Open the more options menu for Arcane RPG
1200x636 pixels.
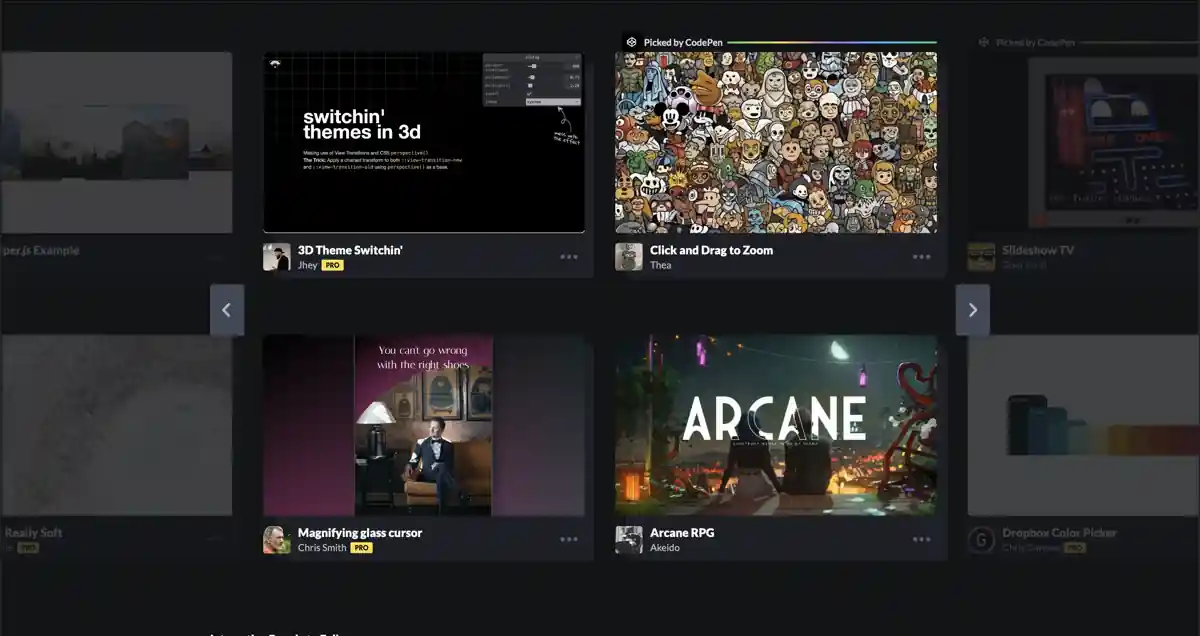[x=921, y=540]
